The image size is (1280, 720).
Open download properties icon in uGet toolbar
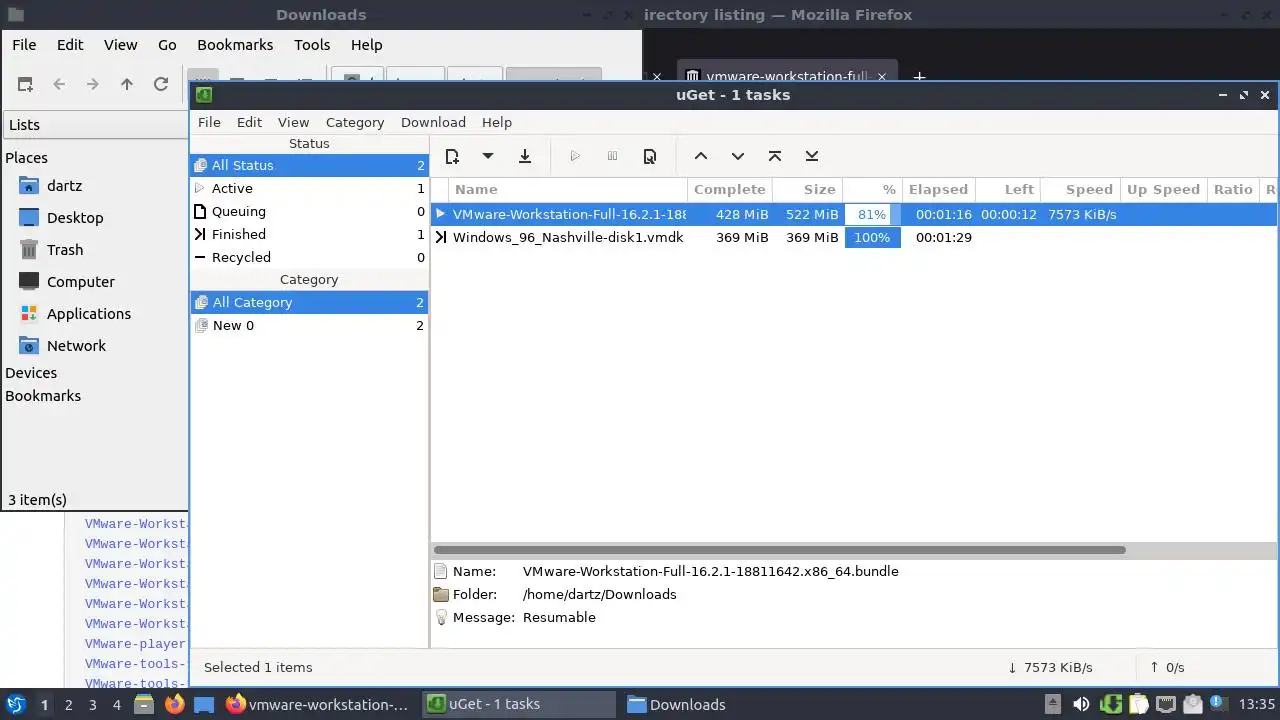(650, 156)
